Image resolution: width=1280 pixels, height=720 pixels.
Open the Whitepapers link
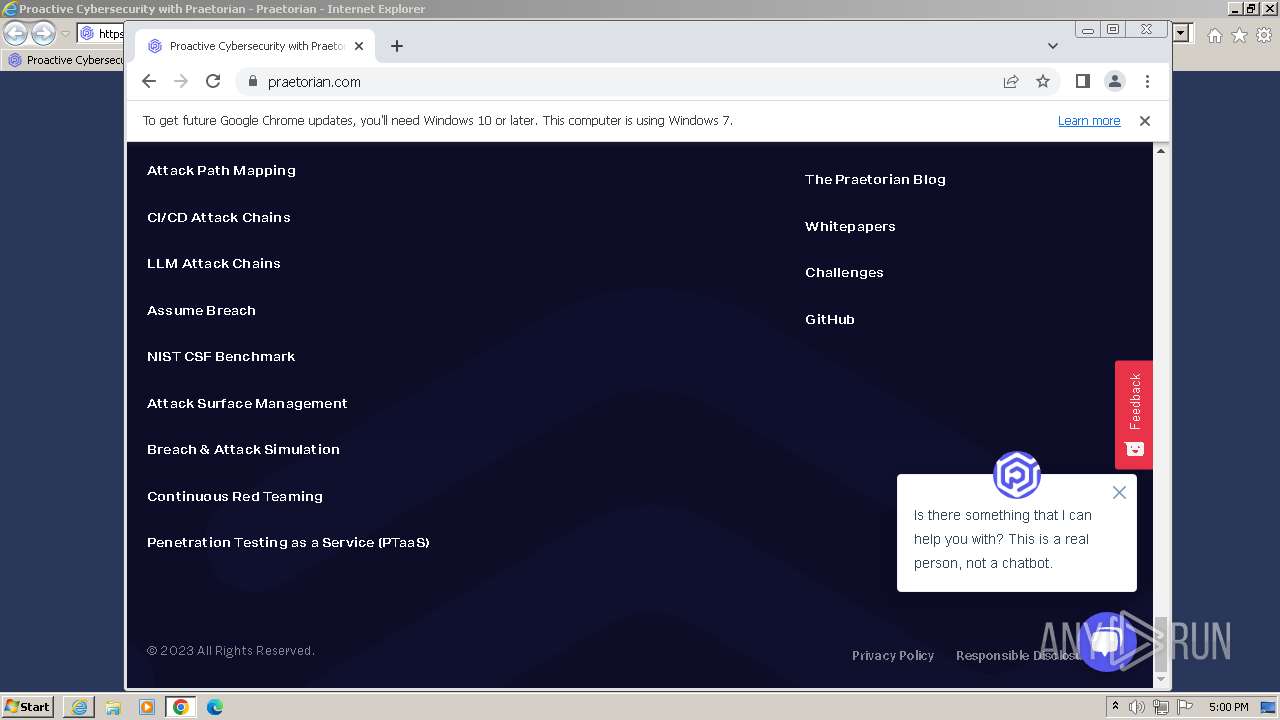(x=850, y=226)
